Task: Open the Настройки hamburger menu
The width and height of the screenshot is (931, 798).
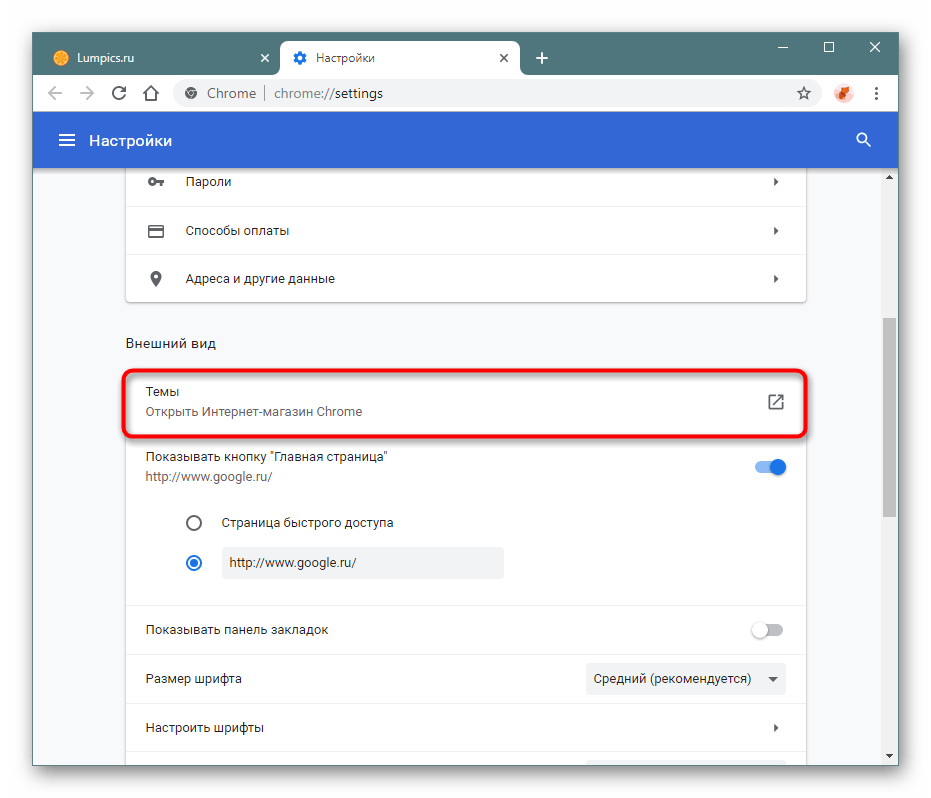Action: [66, 140]
